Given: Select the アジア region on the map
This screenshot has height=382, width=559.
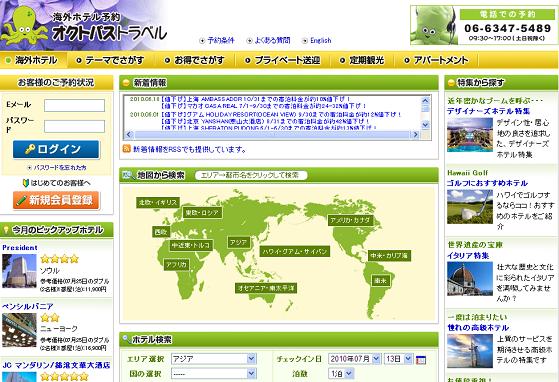Looking at the screenshot, I should click(238, 243).
